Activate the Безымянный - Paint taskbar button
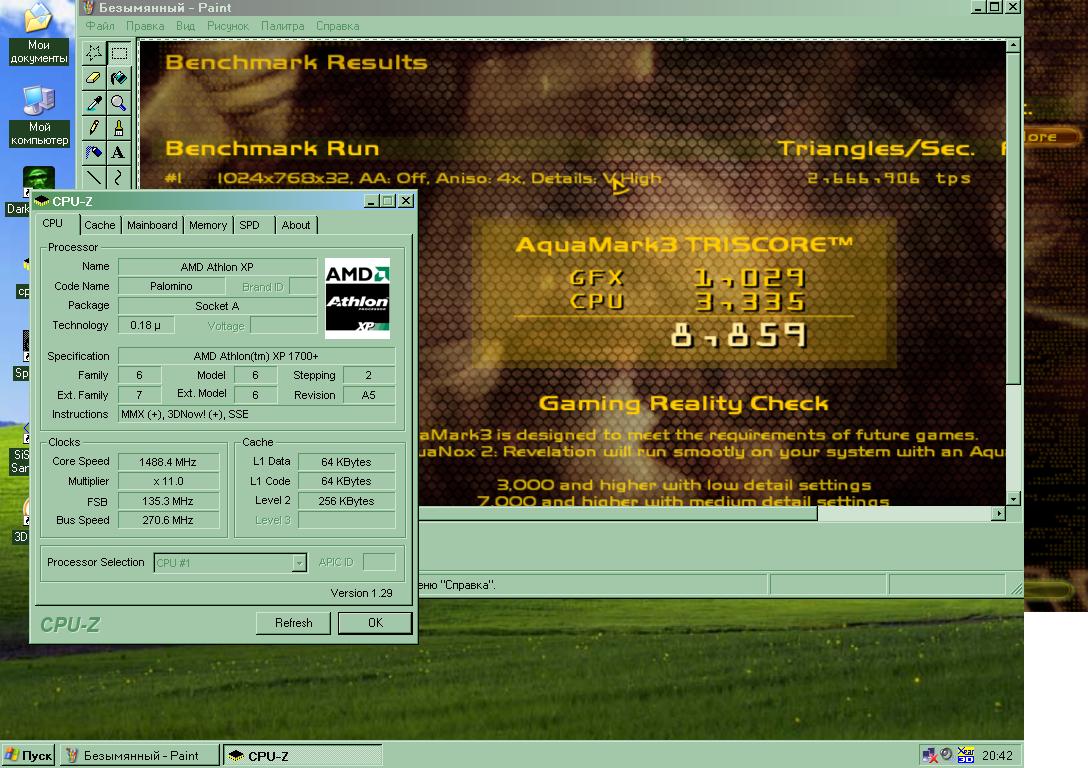 pyautogui.click(x=139, y=755)
